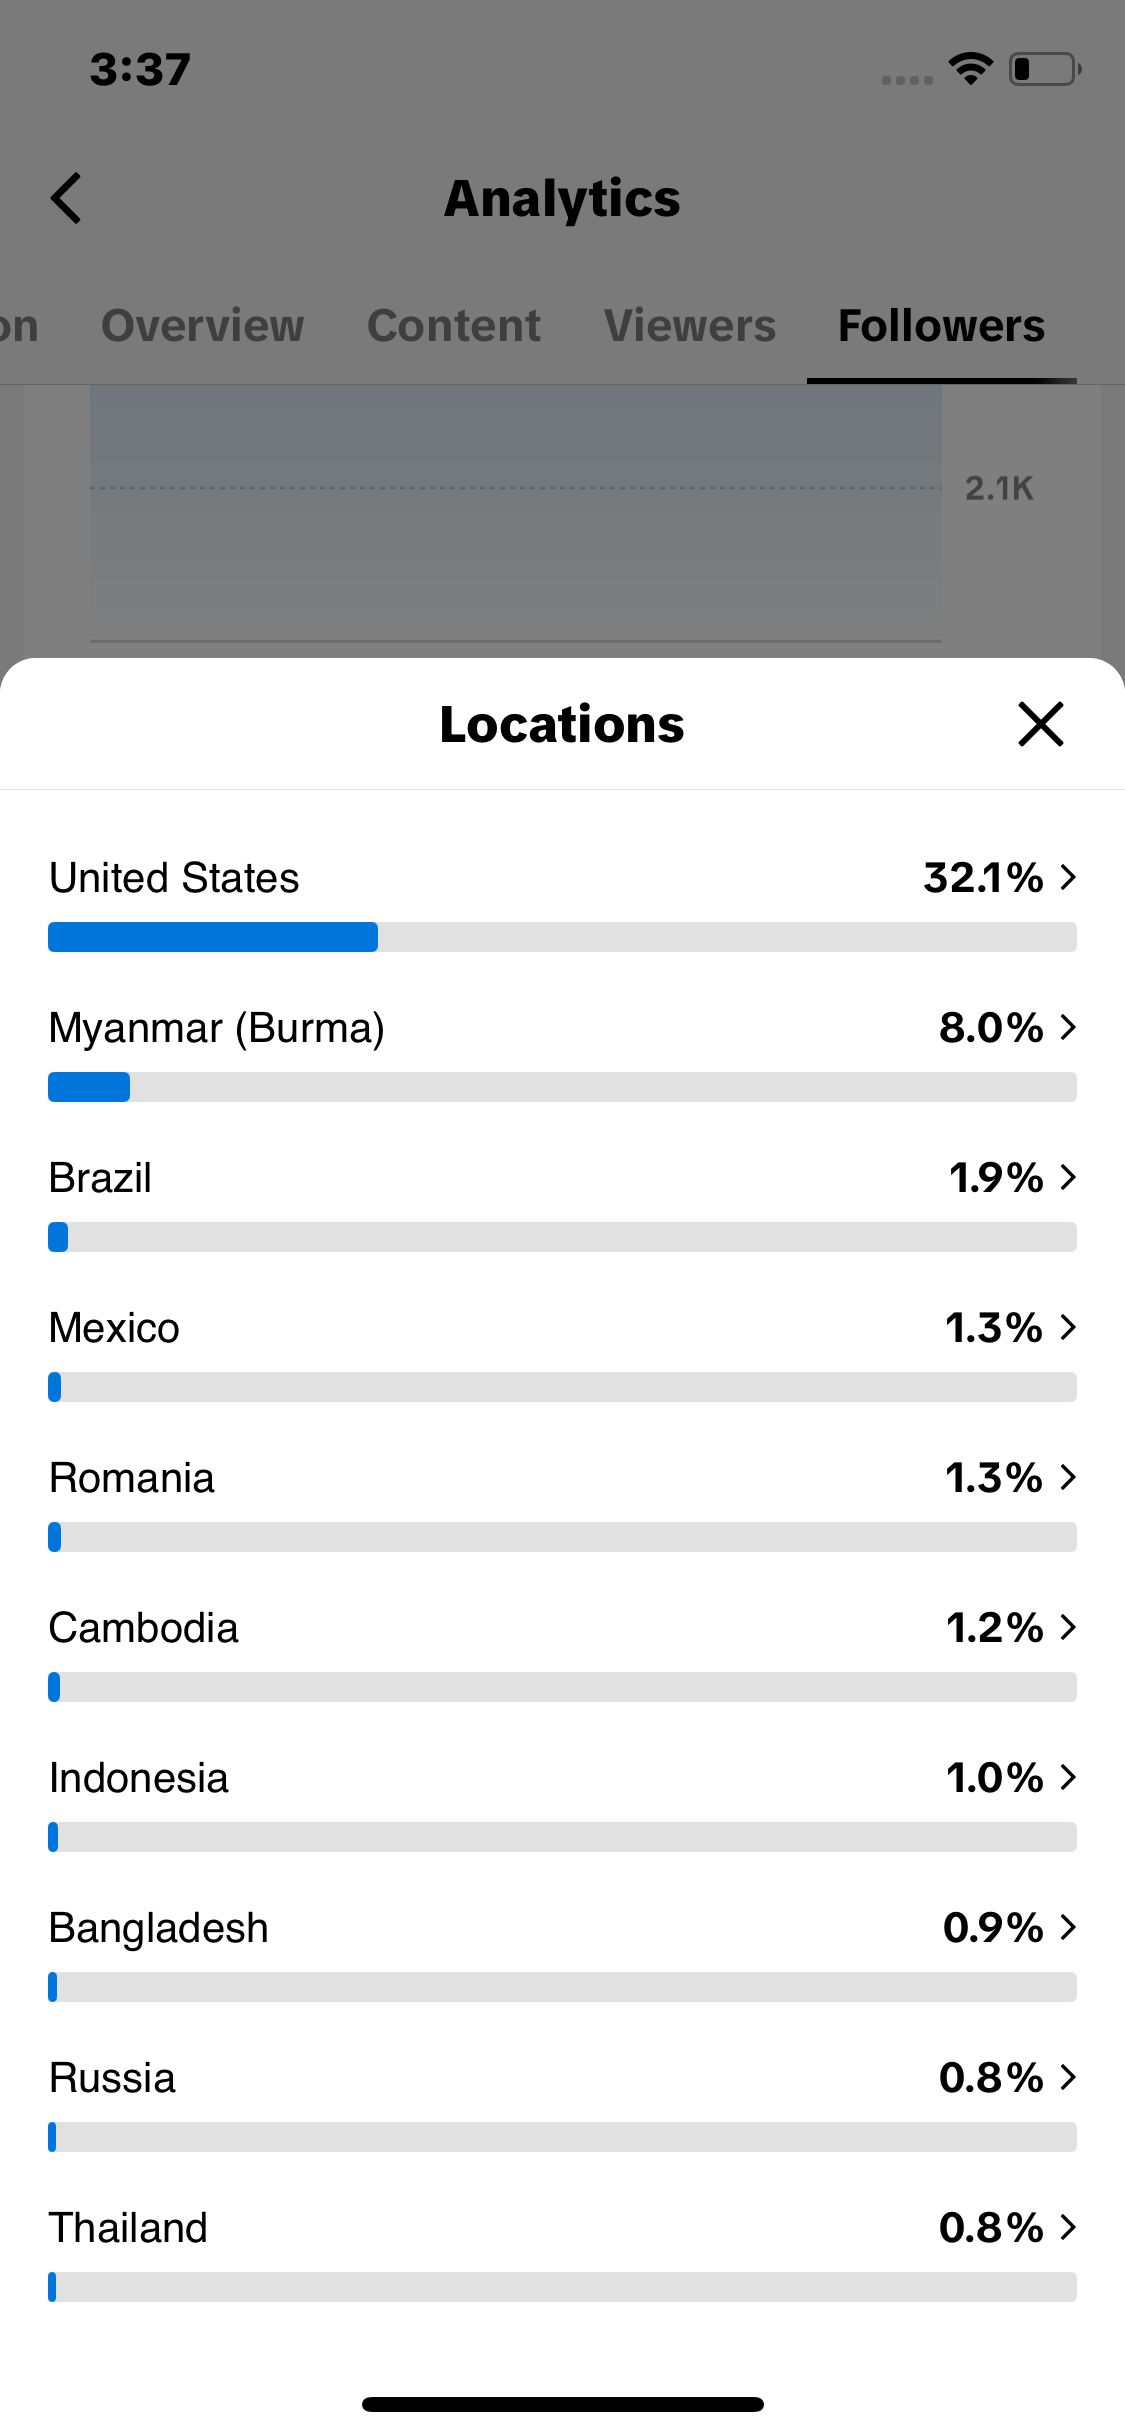Tap the battery indicator icon
Image resolution: width=1125 pixels, height=2436 pixels.
[1045, 69]
